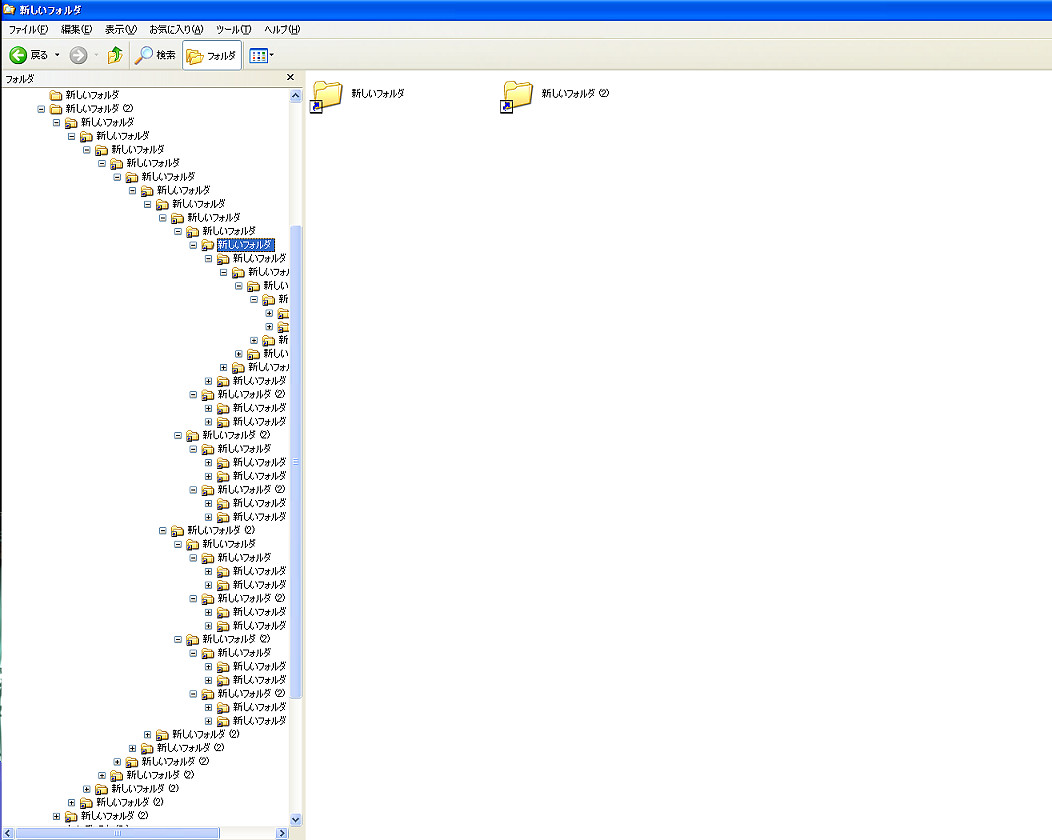
Task: Open the Views dropdown arrow
Action: tap(272, 56)
